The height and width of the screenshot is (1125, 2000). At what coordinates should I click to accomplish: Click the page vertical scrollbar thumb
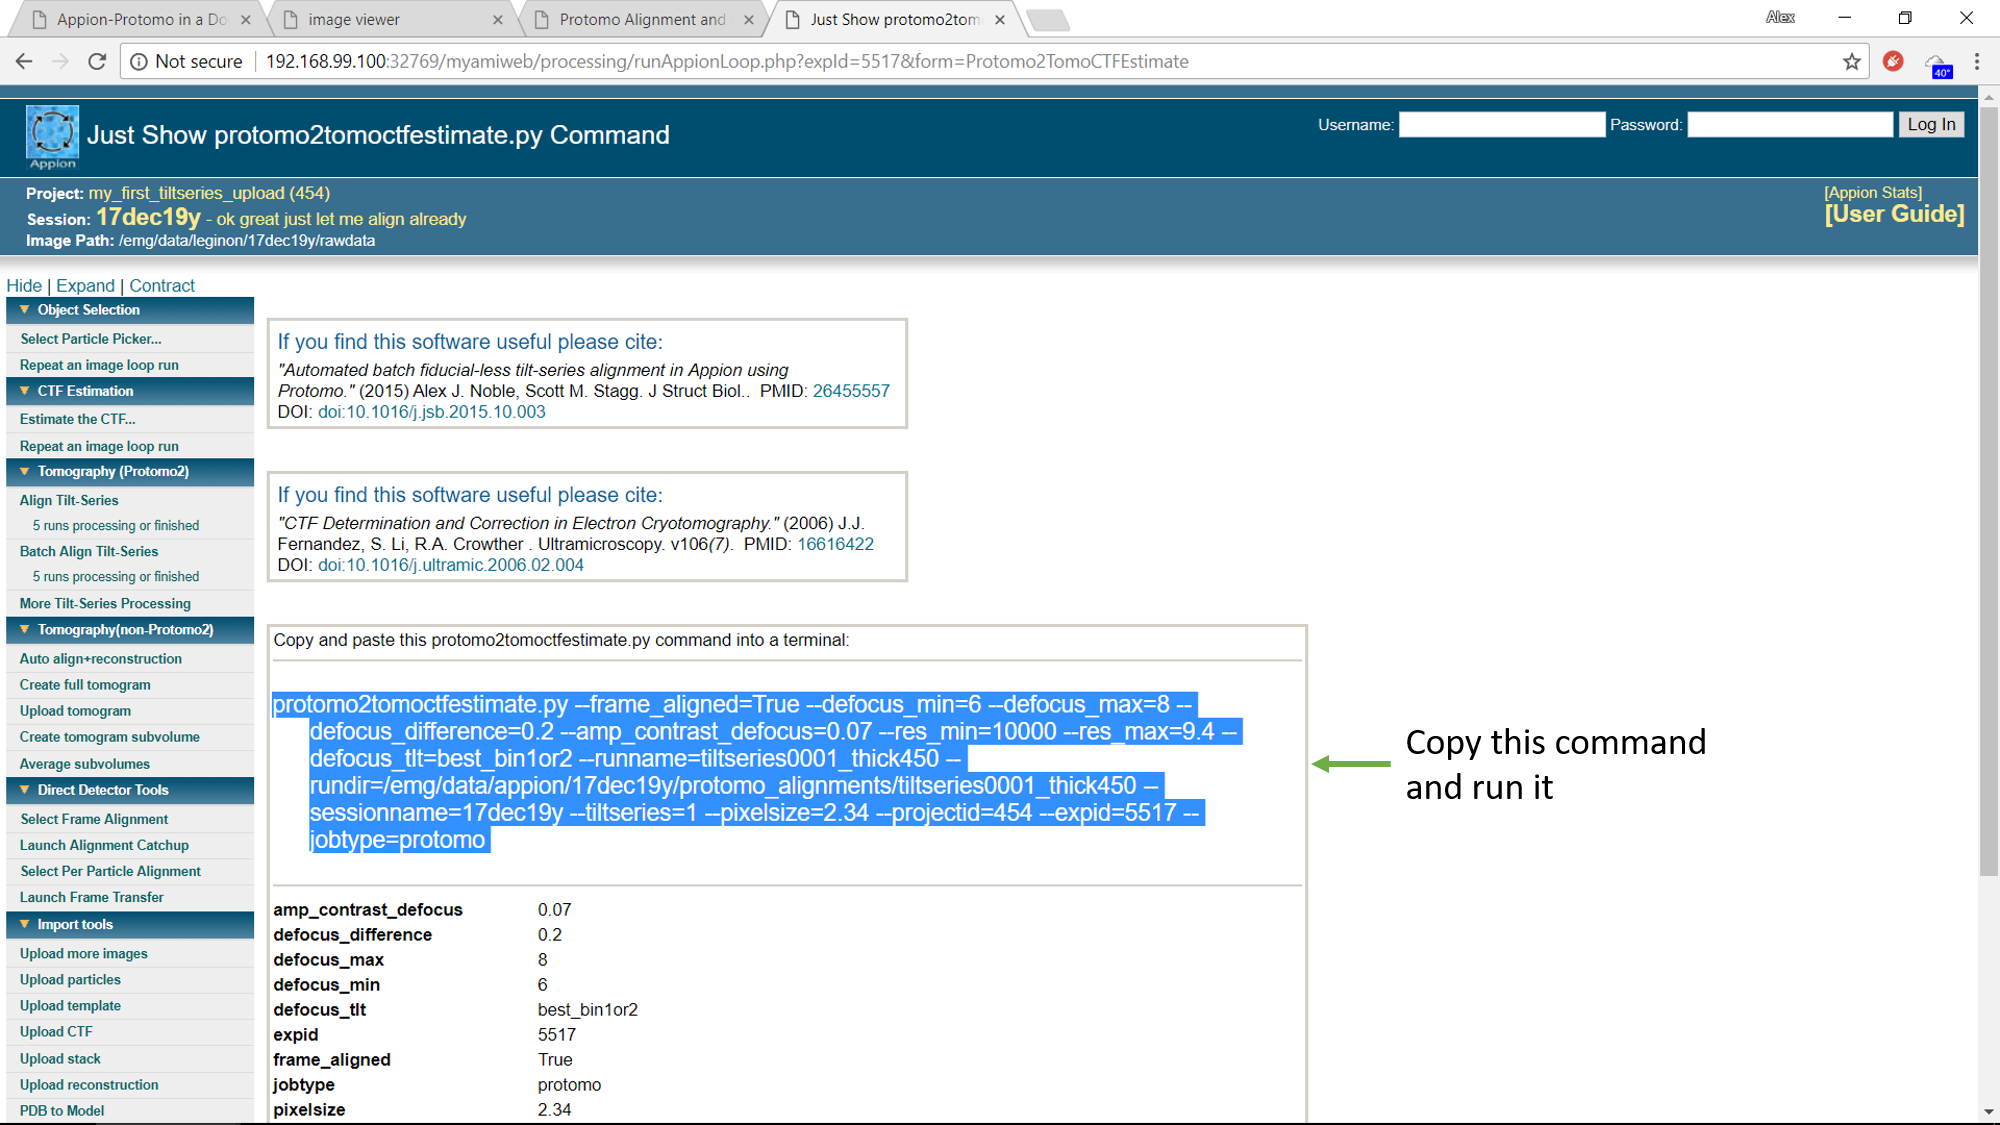[x=1988, y=490]
